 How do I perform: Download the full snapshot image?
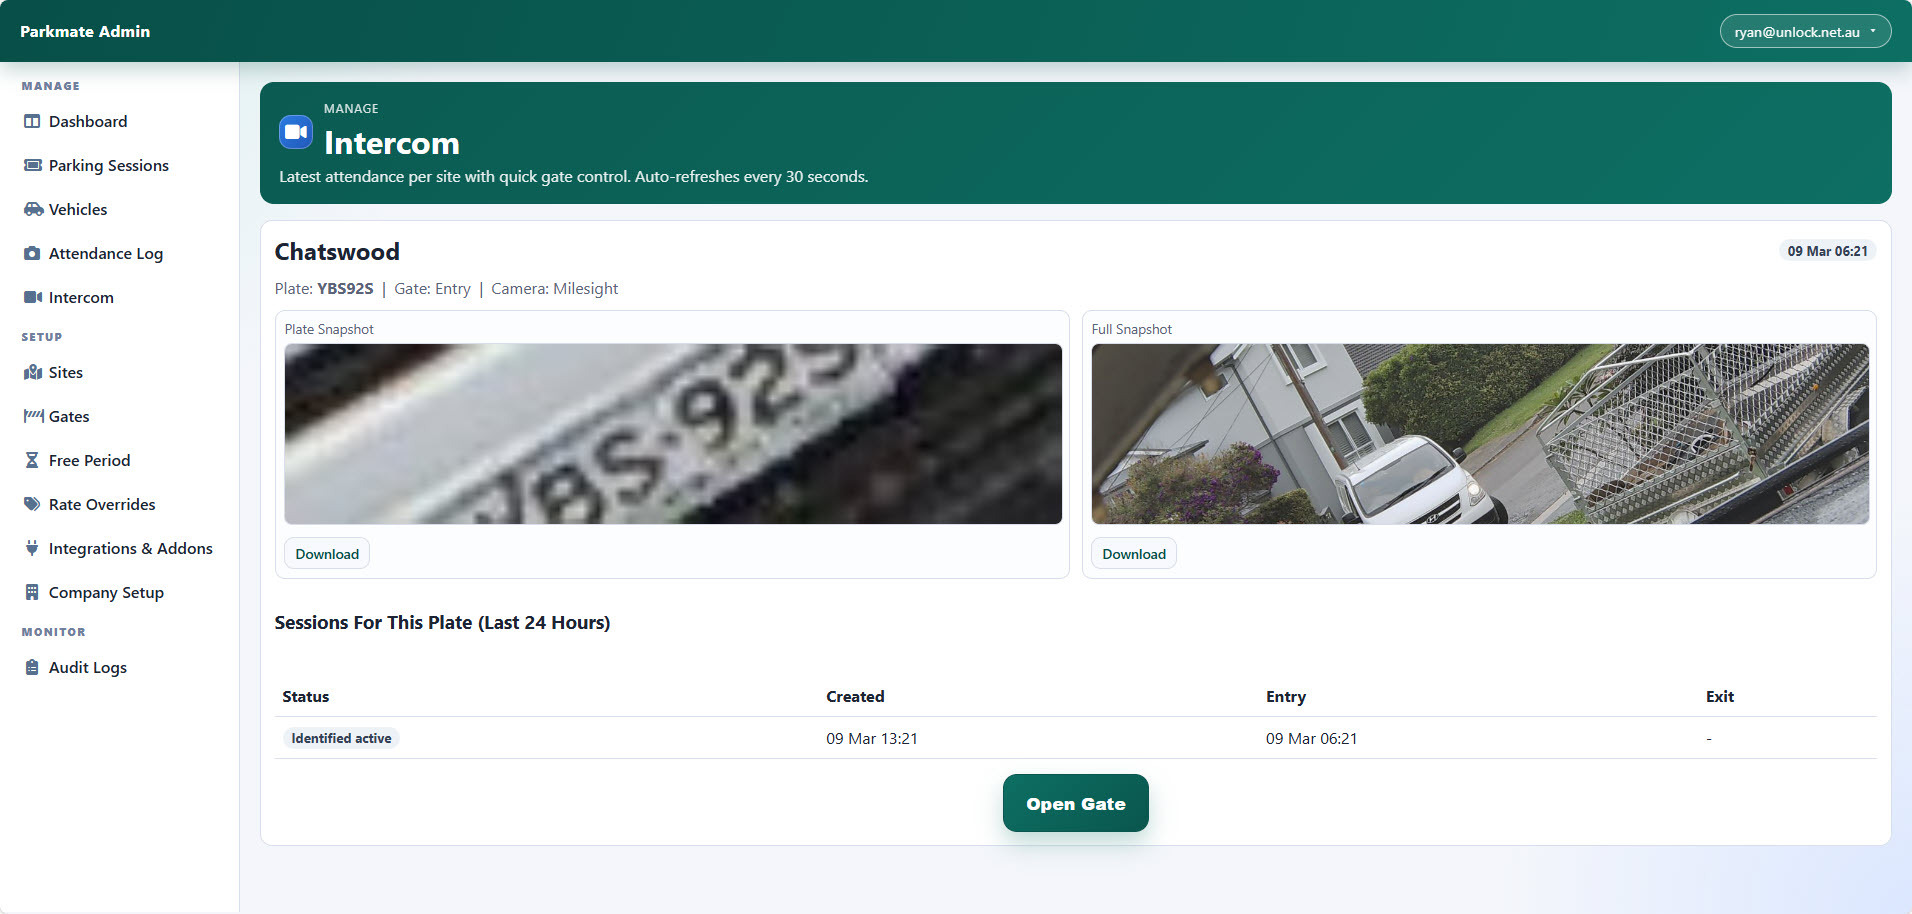(1133, 554)
